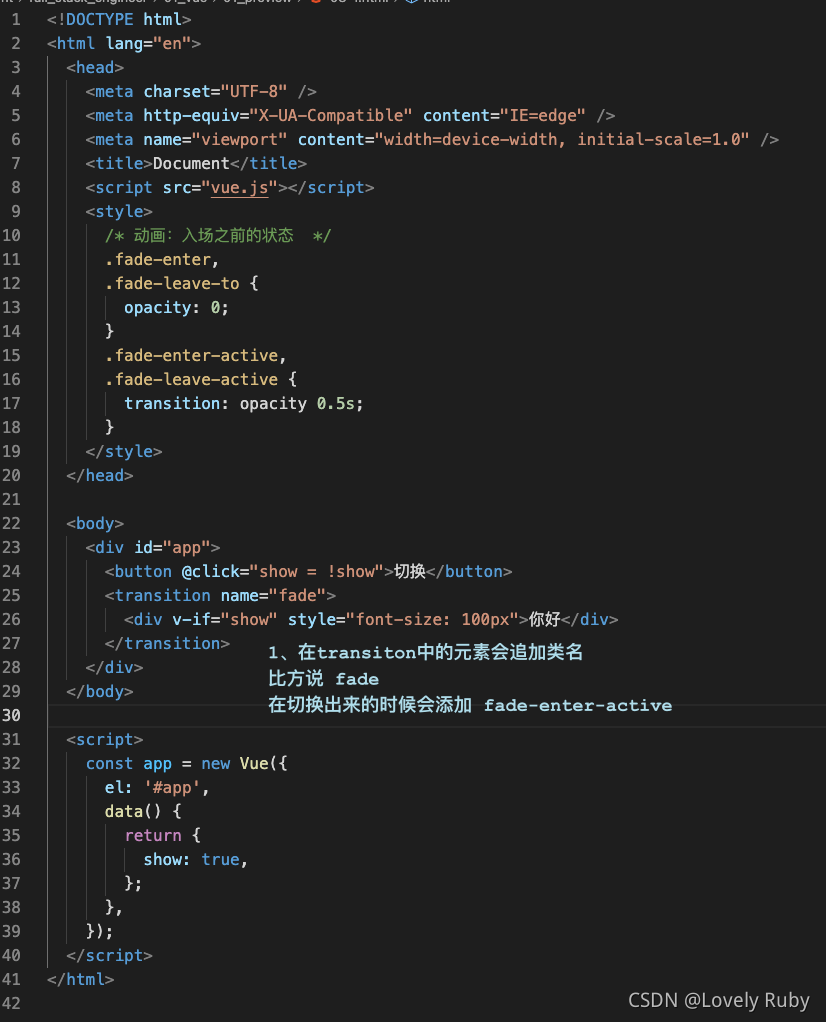Click the Vue constructor name
Image resolution: width=826 pixels, height=1022 pixels.
tap(254, 764)
